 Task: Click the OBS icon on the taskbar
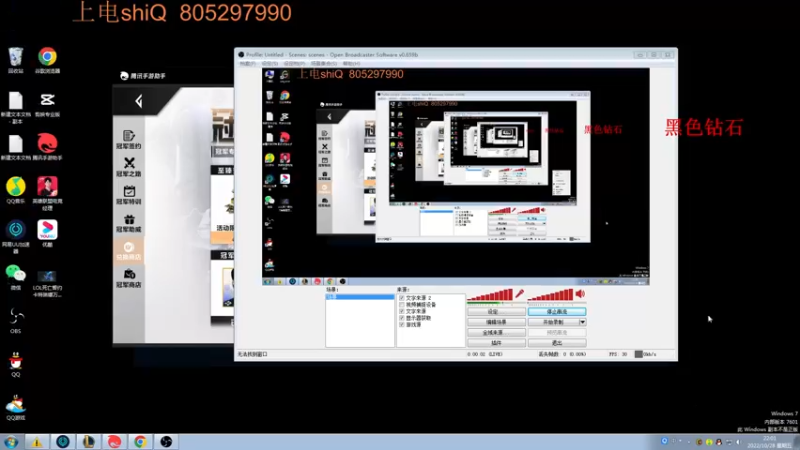point(166,441)
